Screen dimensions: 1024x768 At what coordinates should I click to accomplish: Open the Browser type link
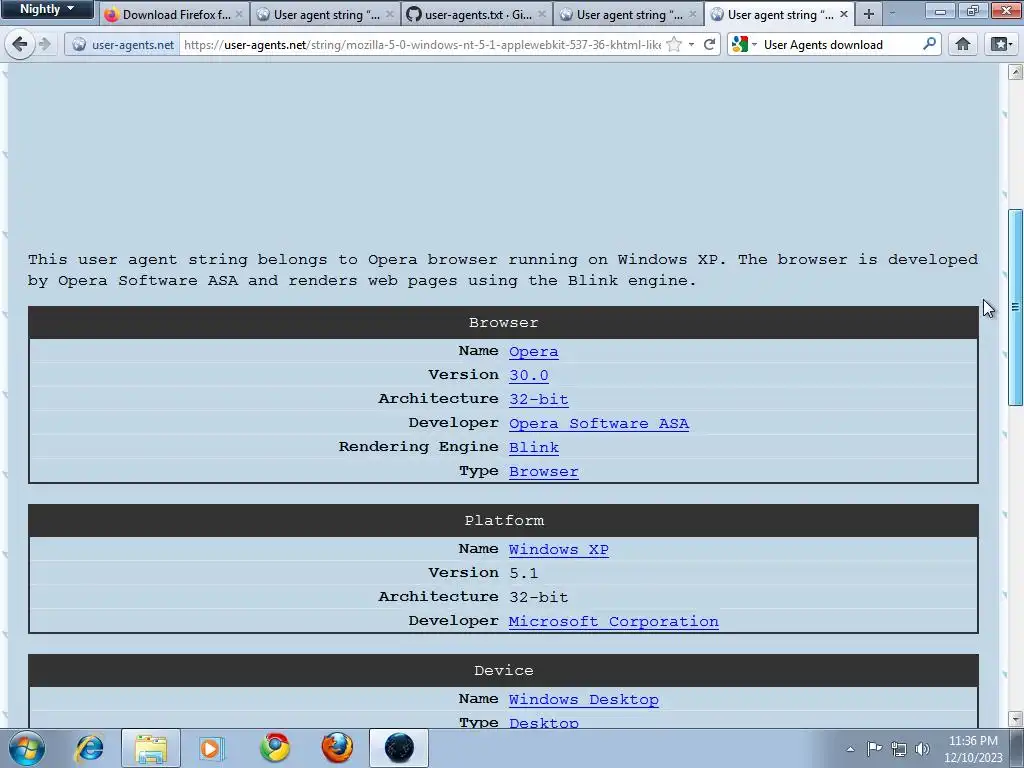543,472
